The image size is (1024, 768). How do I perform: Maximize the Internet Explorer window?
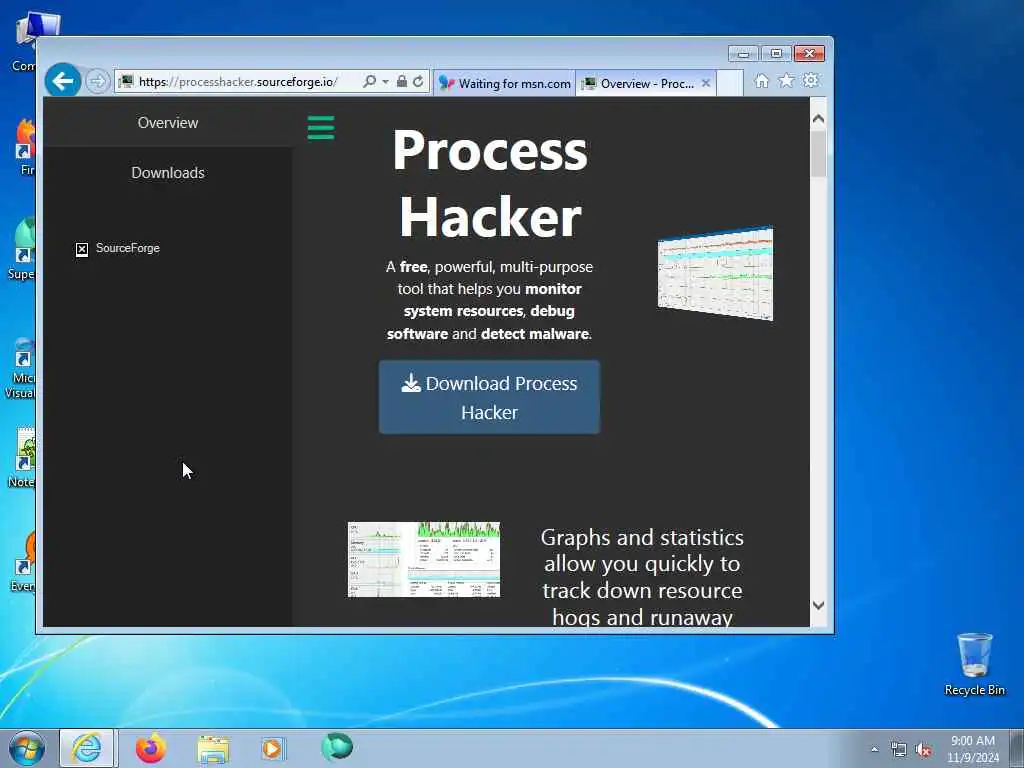coord(776,54)
